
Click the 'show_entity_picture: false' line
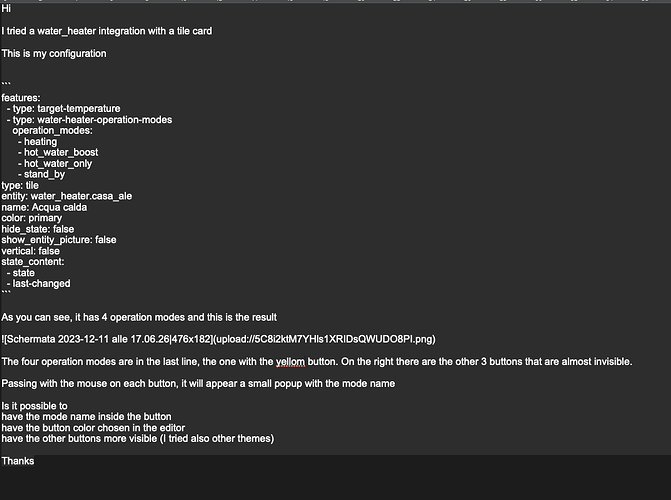pyautogui.click(x=59, y=240)
